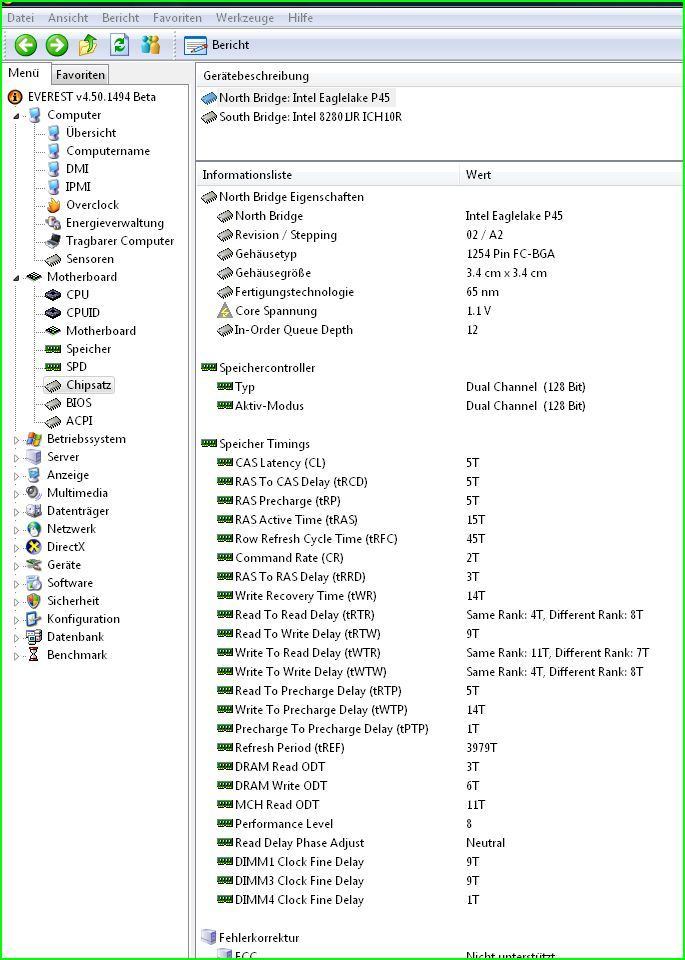Expand the Software node
This screenshot has width=685, height=960.
coord(16,583)
